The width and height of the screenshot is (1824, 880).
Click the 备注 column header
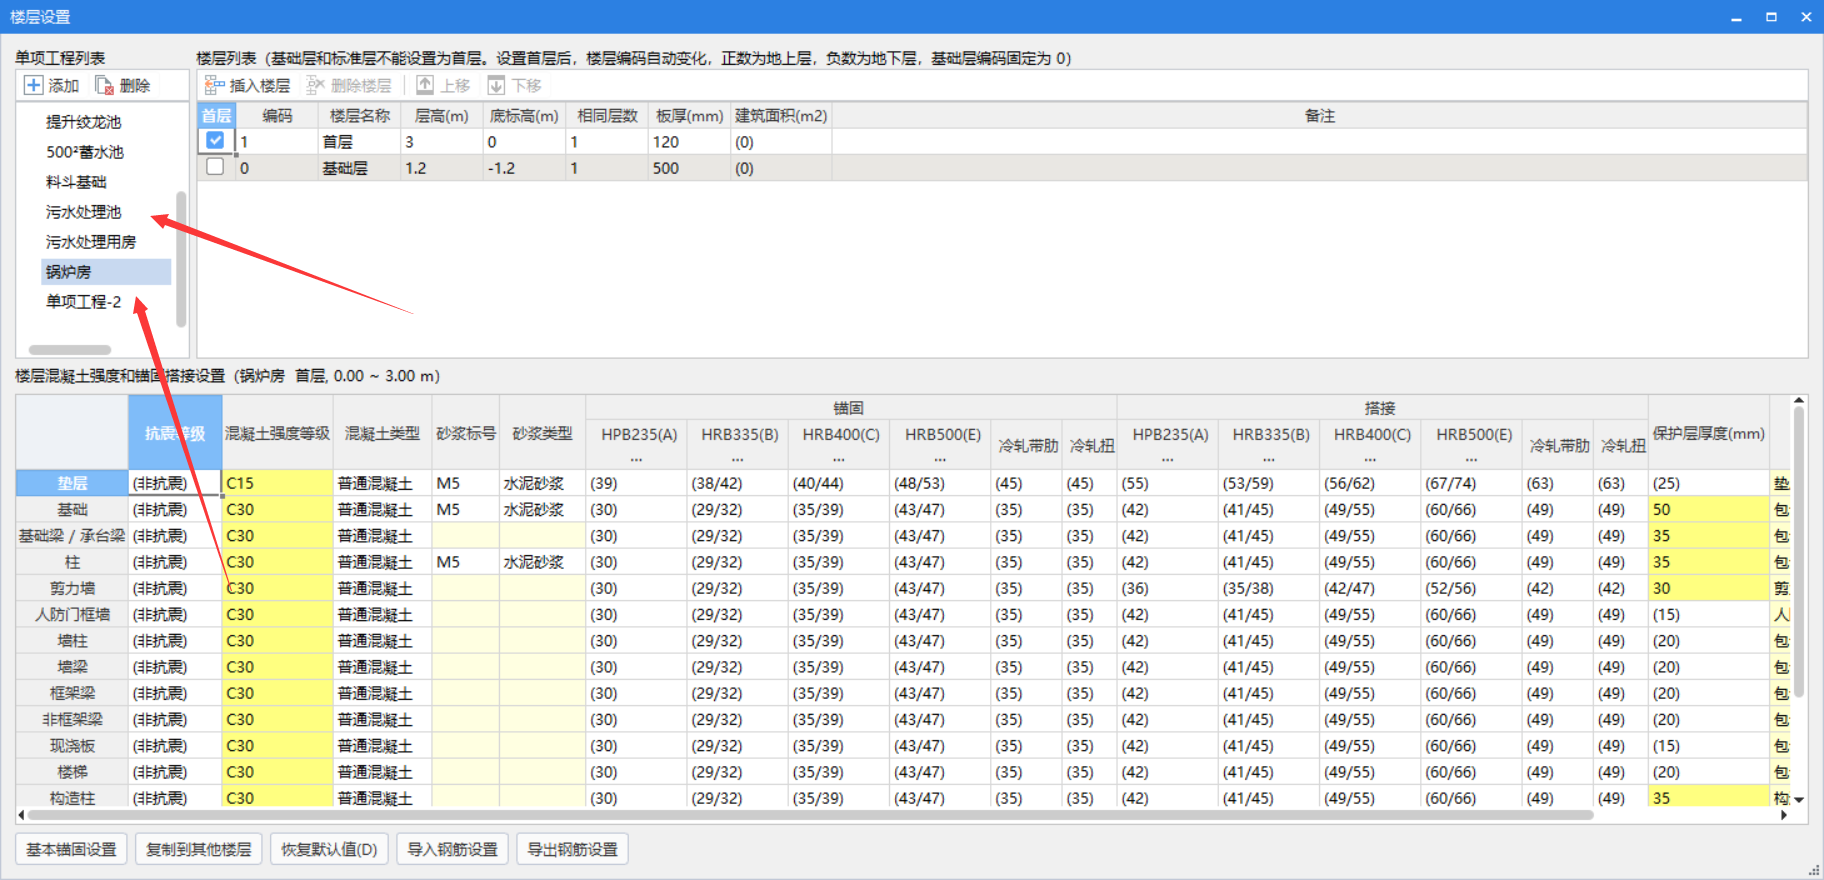click(x=1319, y=116)
